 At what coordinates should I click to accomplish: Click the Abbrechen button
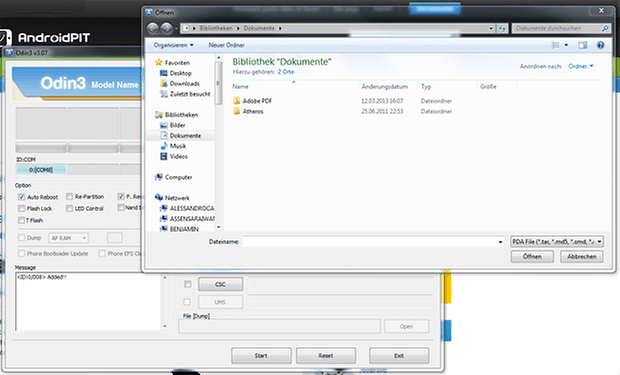point(582,256)
